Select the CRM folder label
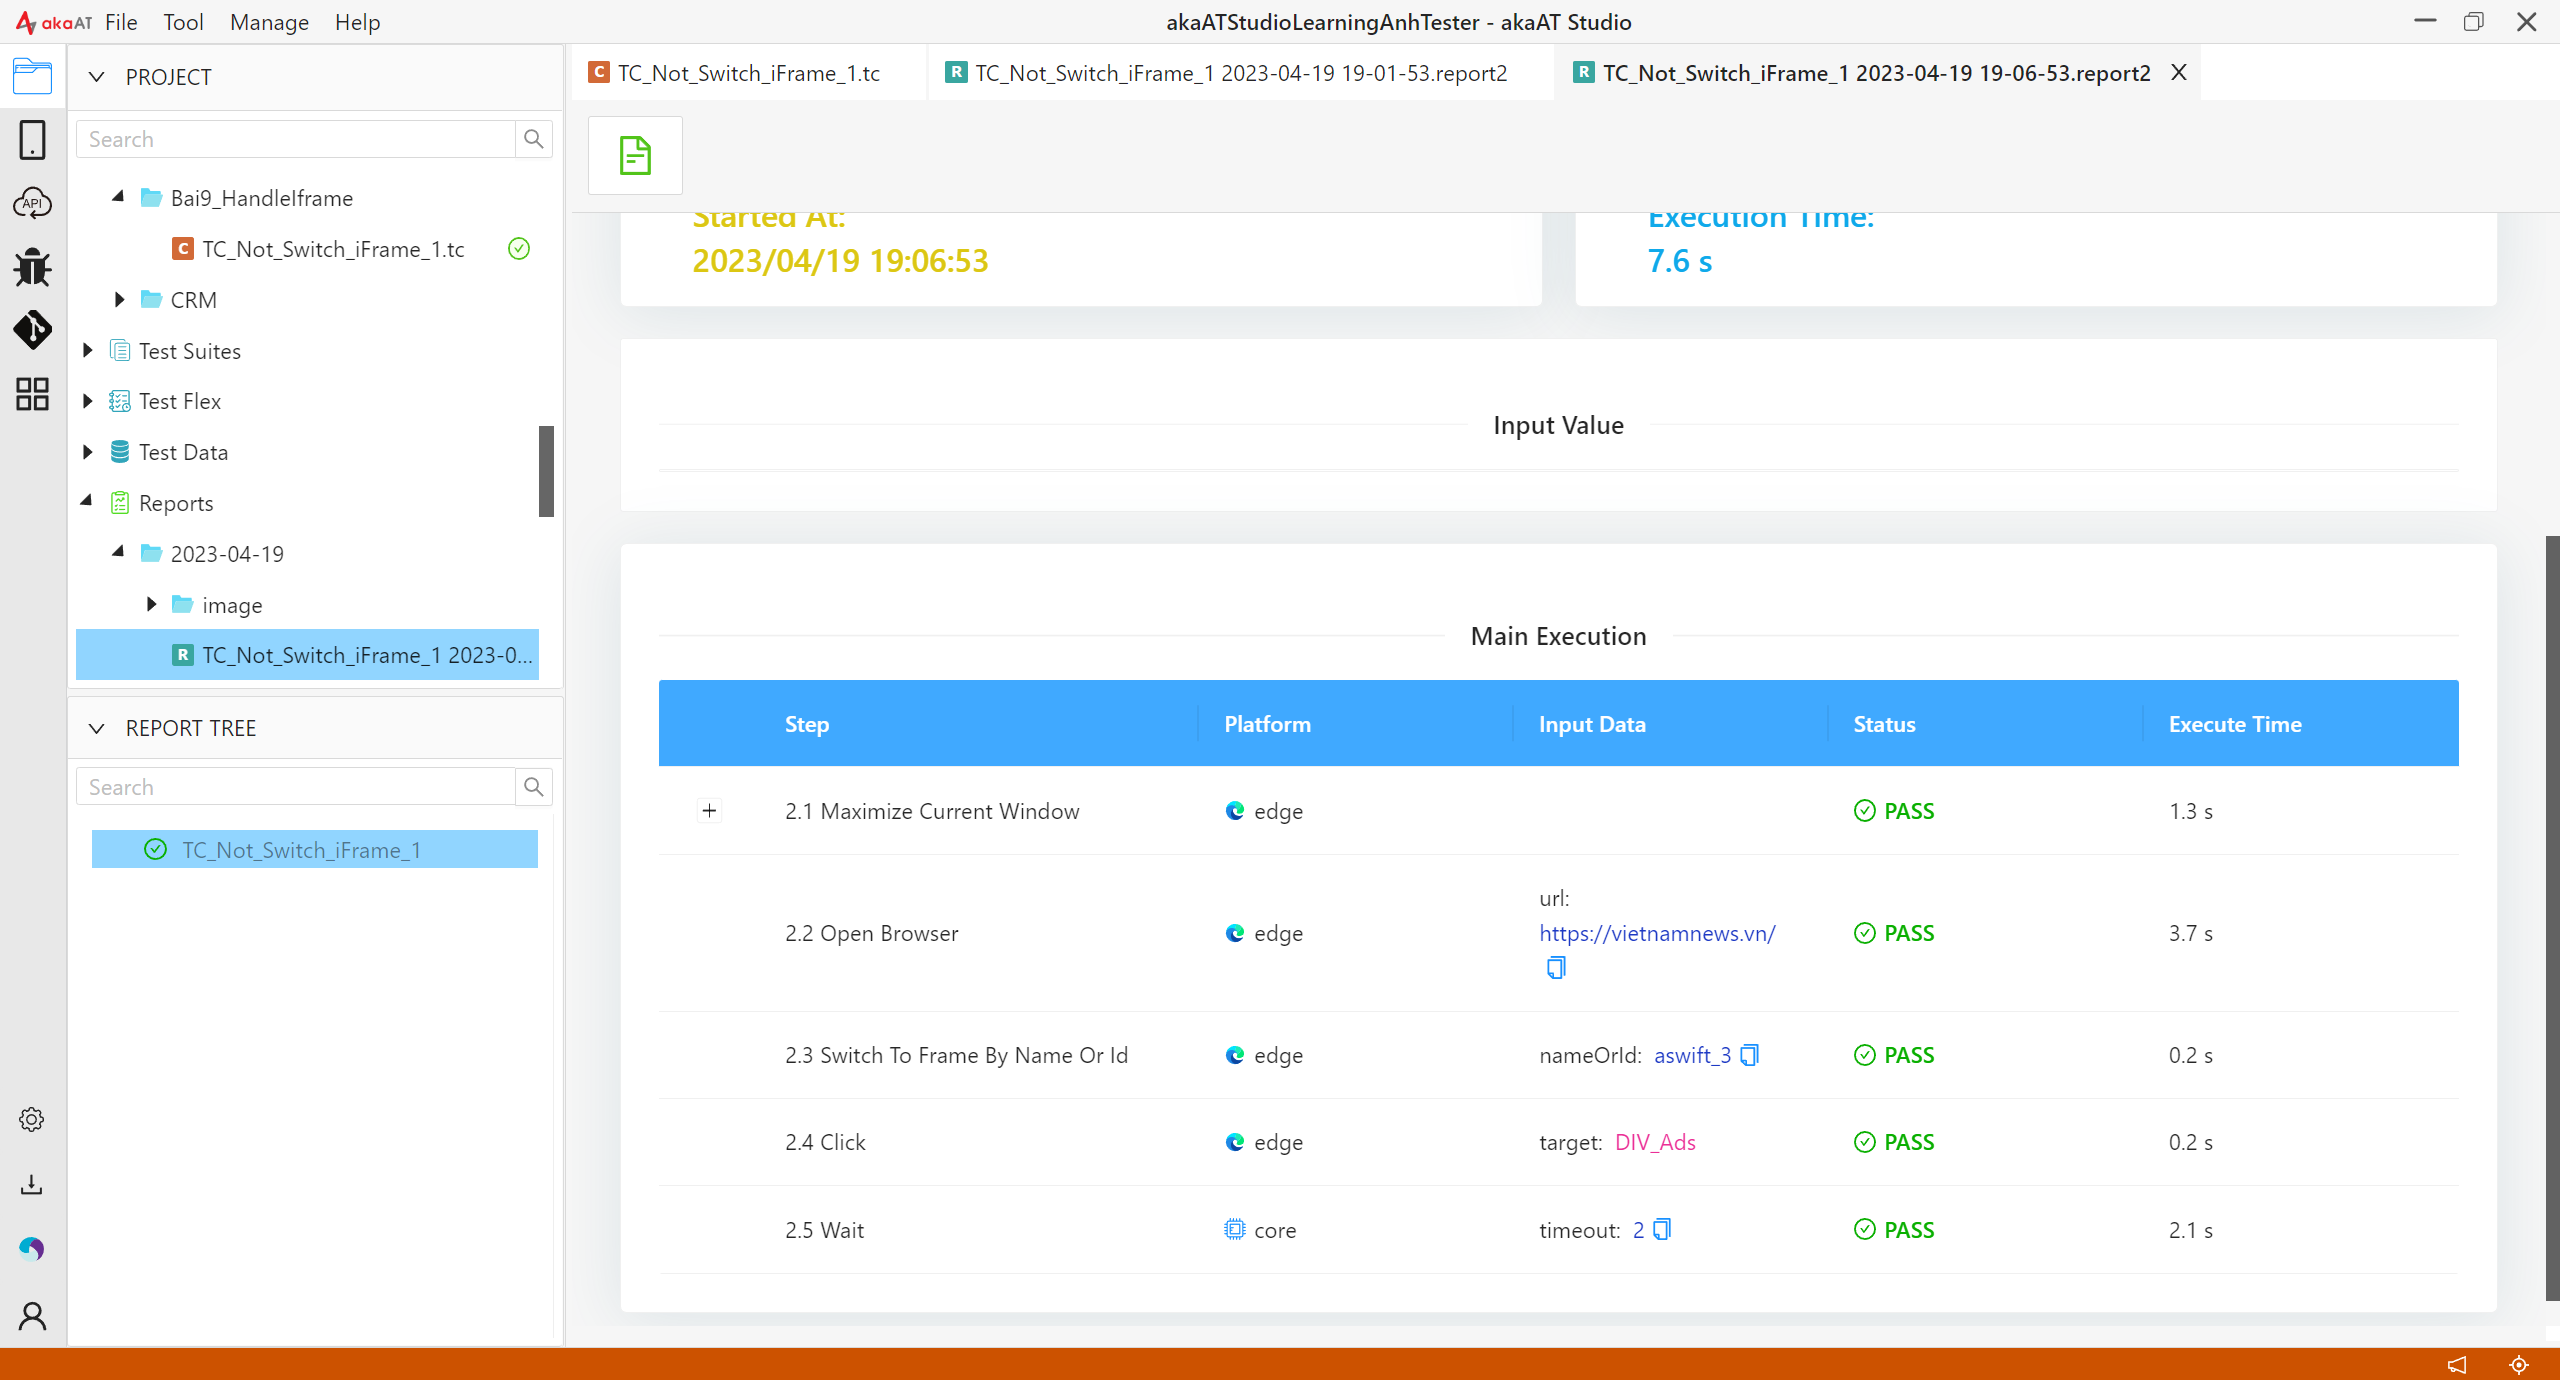2560x1380 pixels. click(193, 300)
